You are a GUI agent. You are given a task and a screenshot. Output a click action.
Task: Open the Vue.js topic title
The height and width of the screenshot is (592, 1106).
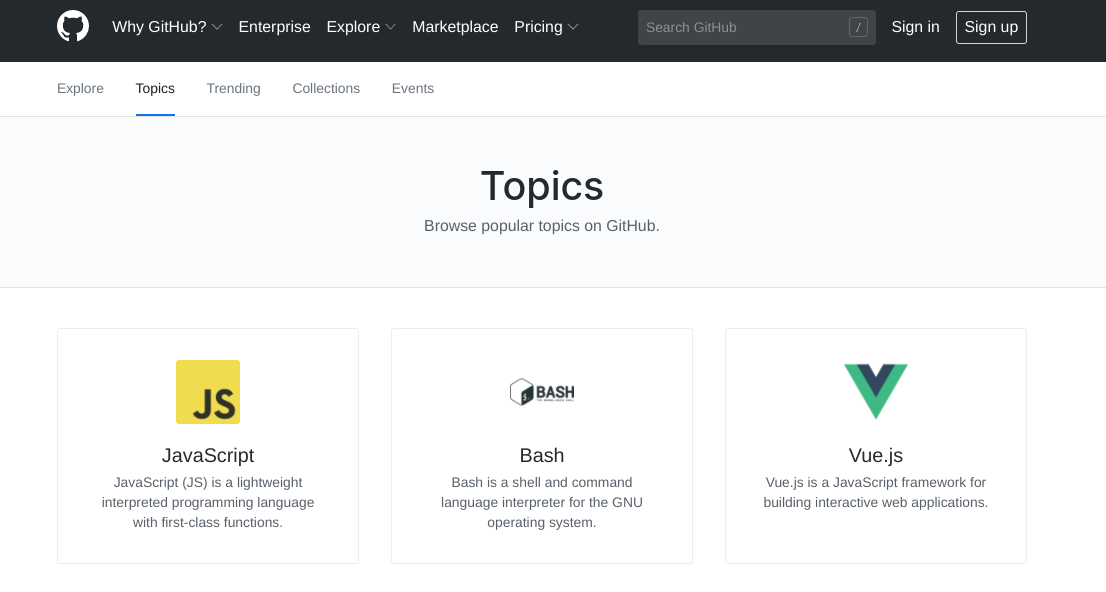pos(875,455)
